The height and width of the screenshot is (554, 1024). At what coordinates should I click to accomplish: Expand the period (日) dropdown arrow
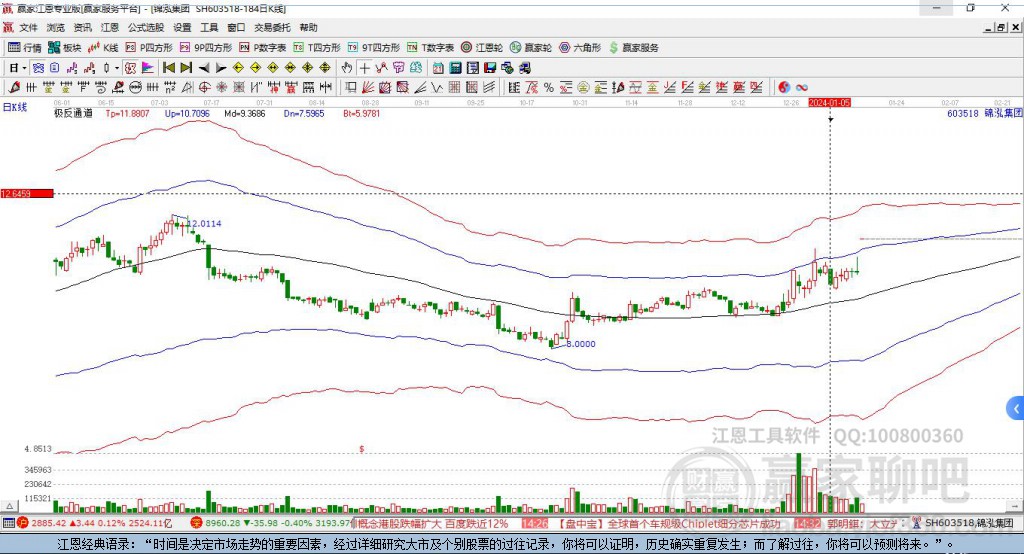24,68
